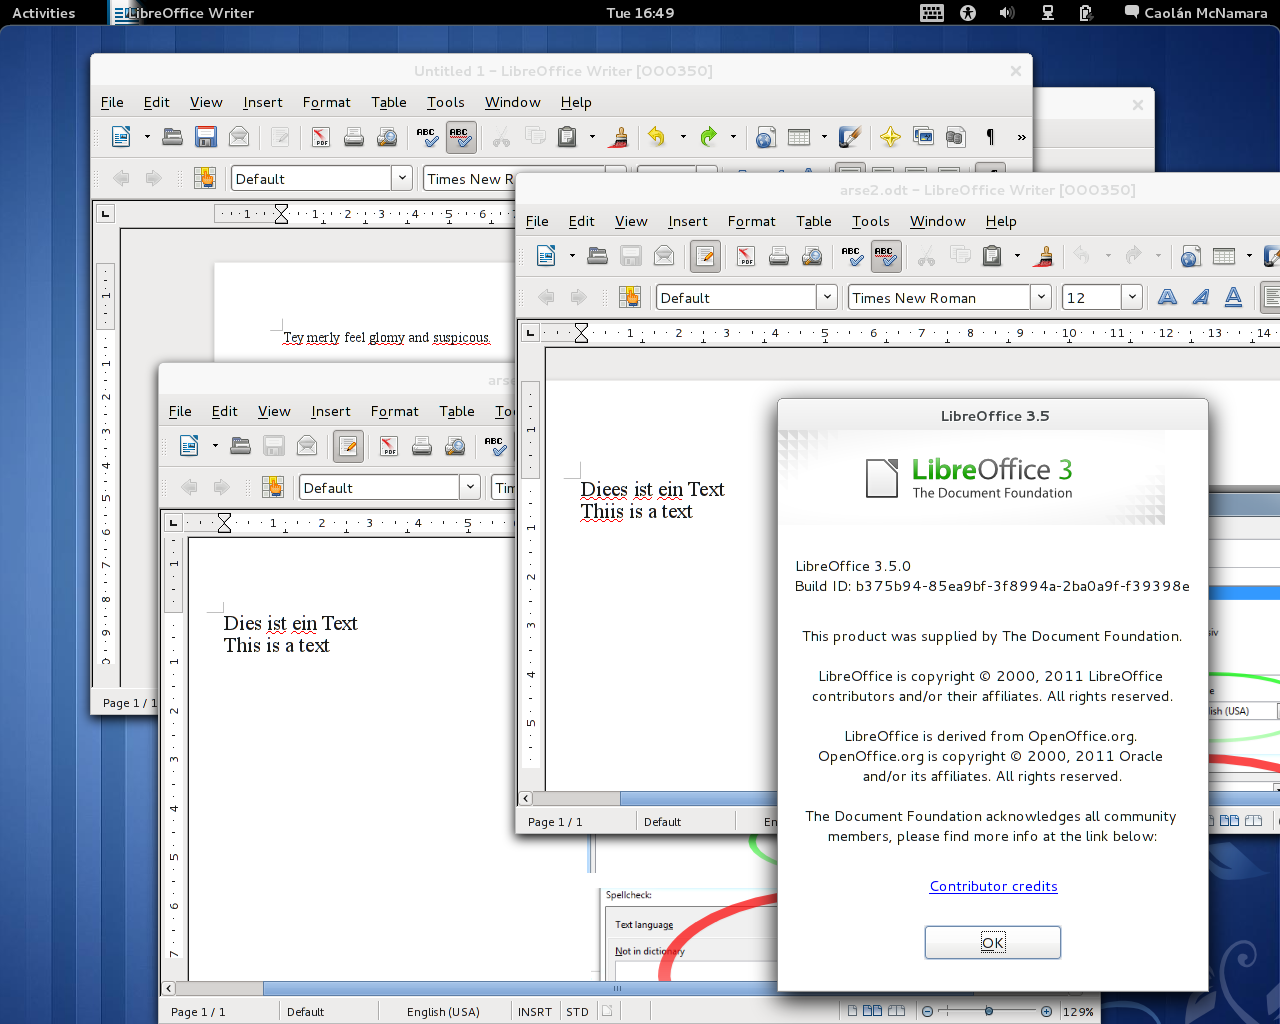Click Export as PDF in Untitled 1 toolbar
This screenshot has width=1280, height=1024.
click(320, 137)
